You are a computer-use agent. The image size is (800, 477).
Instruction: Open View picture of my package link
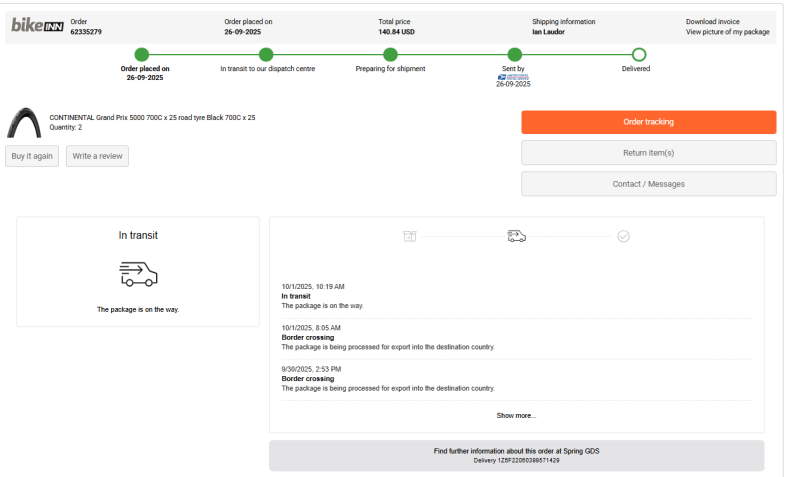click(727, 32)
